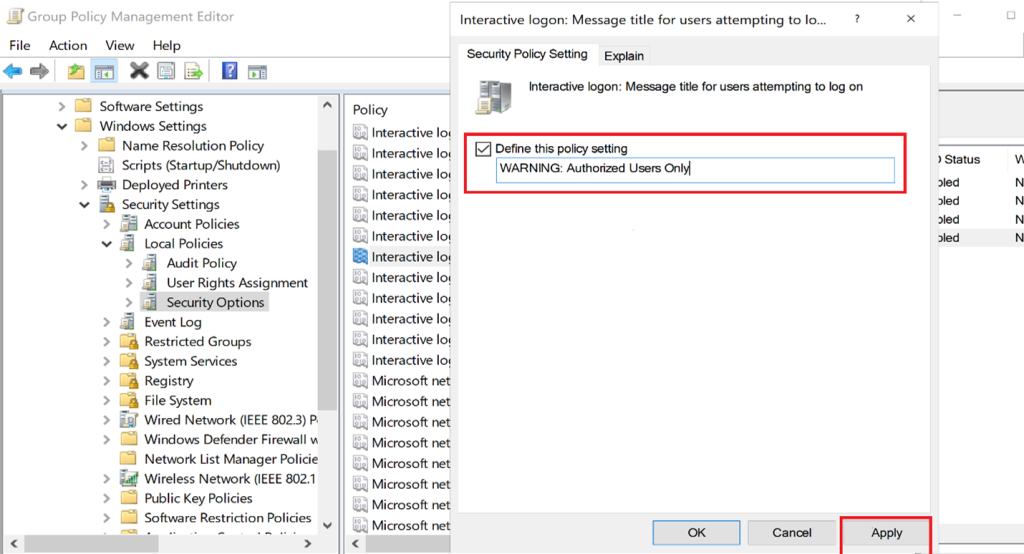This screenshot has width=1024, height=554.
Task: Collapse the Windows Settings tree node
Action: coord(62,126)
